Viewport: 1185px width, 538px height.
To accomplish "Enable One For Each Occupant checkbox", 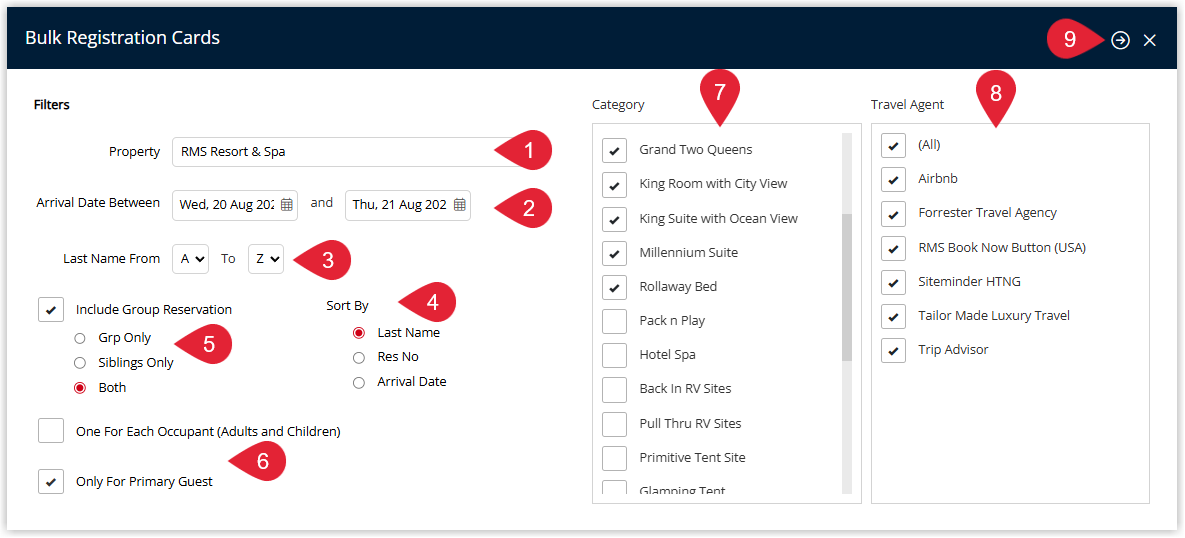I will [51, 431].
